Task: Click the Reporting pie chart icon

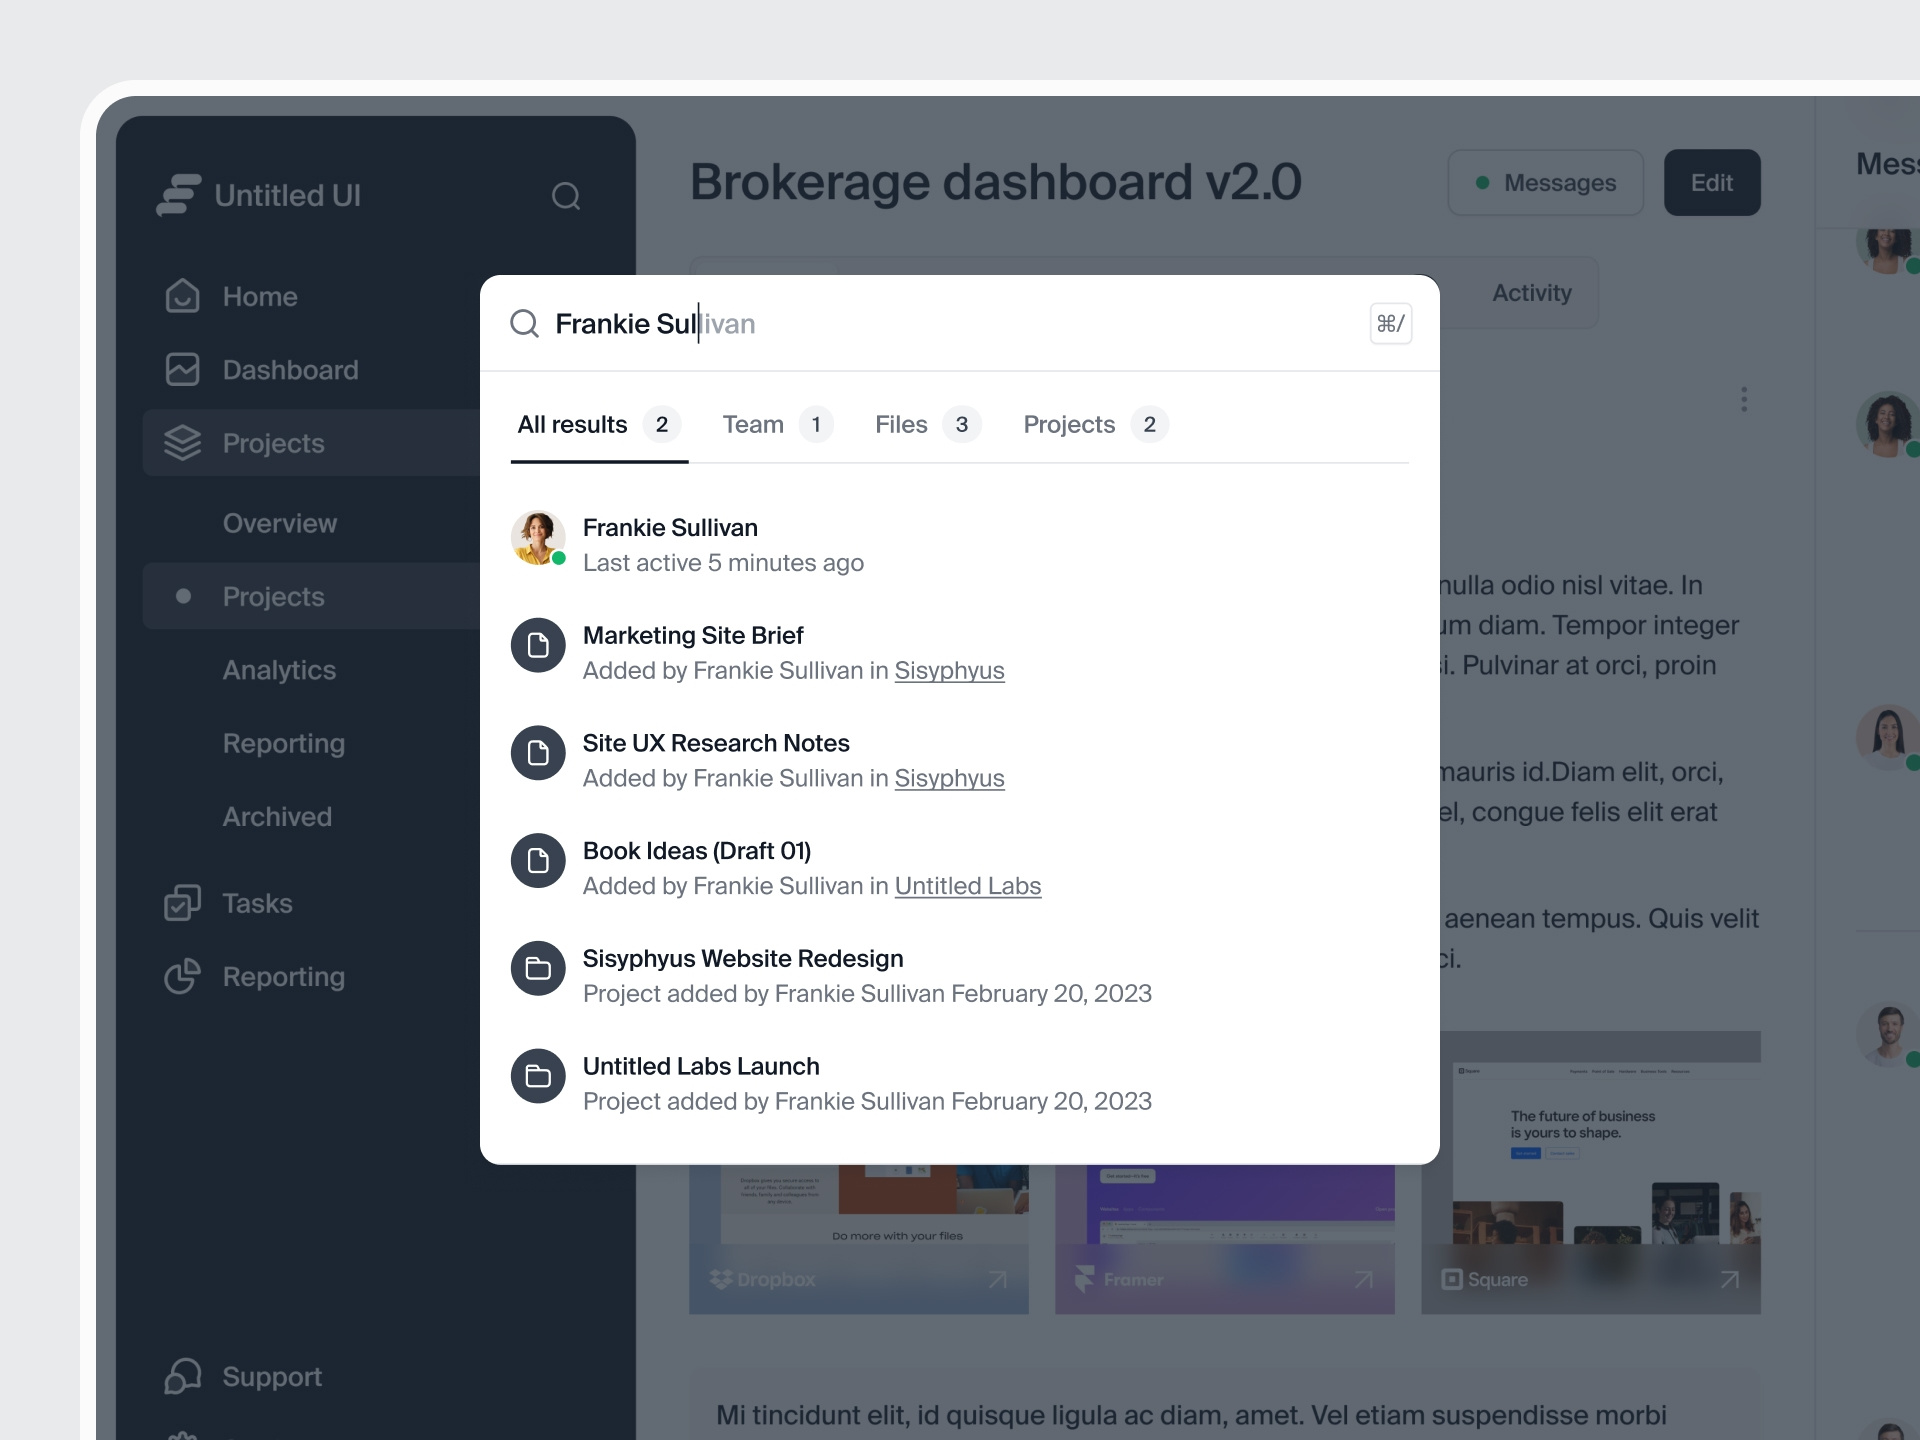Action: 182,976
